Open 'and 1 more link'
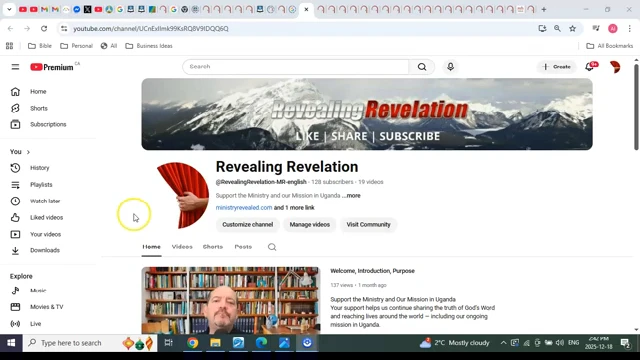Viewport: 640px width, 360px height. [294, 208]
